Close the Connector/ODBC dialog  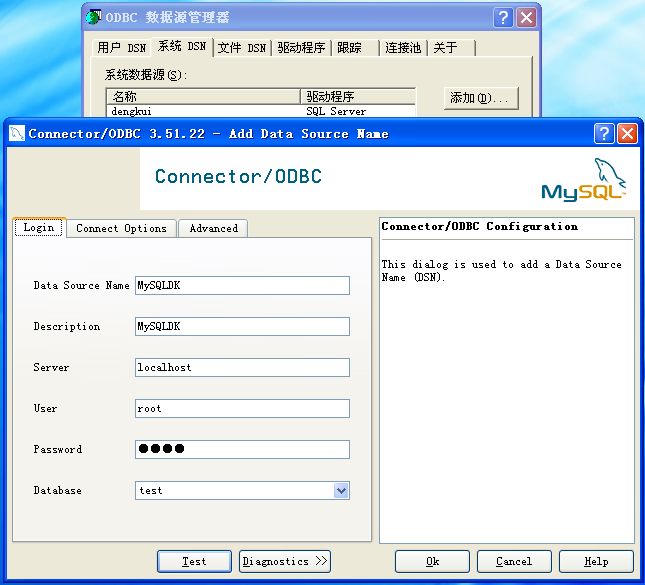coord(627,134)
